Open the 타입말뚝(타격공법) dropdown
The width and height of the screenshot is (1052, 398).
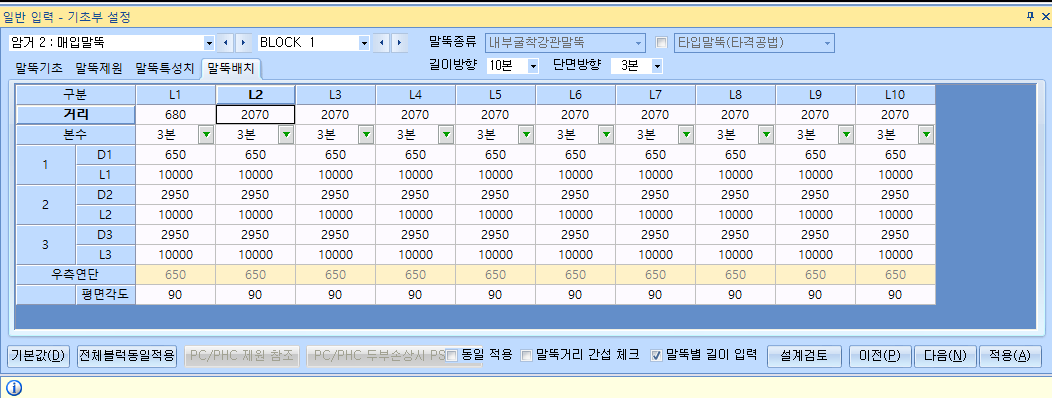point(828,43)
